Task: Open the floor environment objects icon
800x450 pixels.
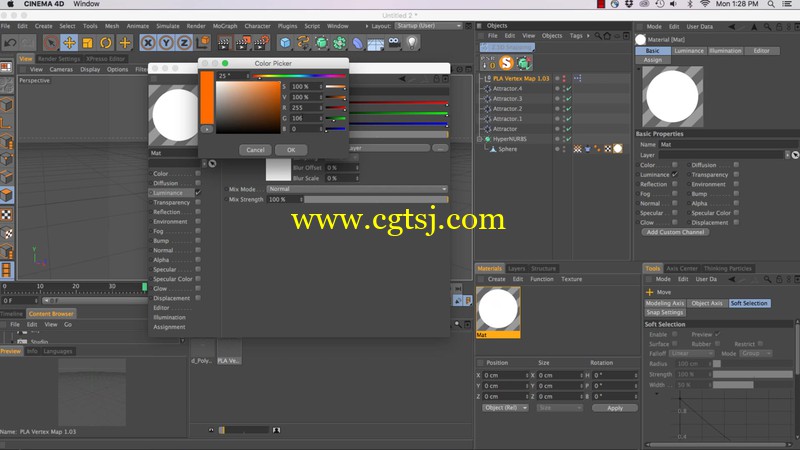Action: [376, 44]
